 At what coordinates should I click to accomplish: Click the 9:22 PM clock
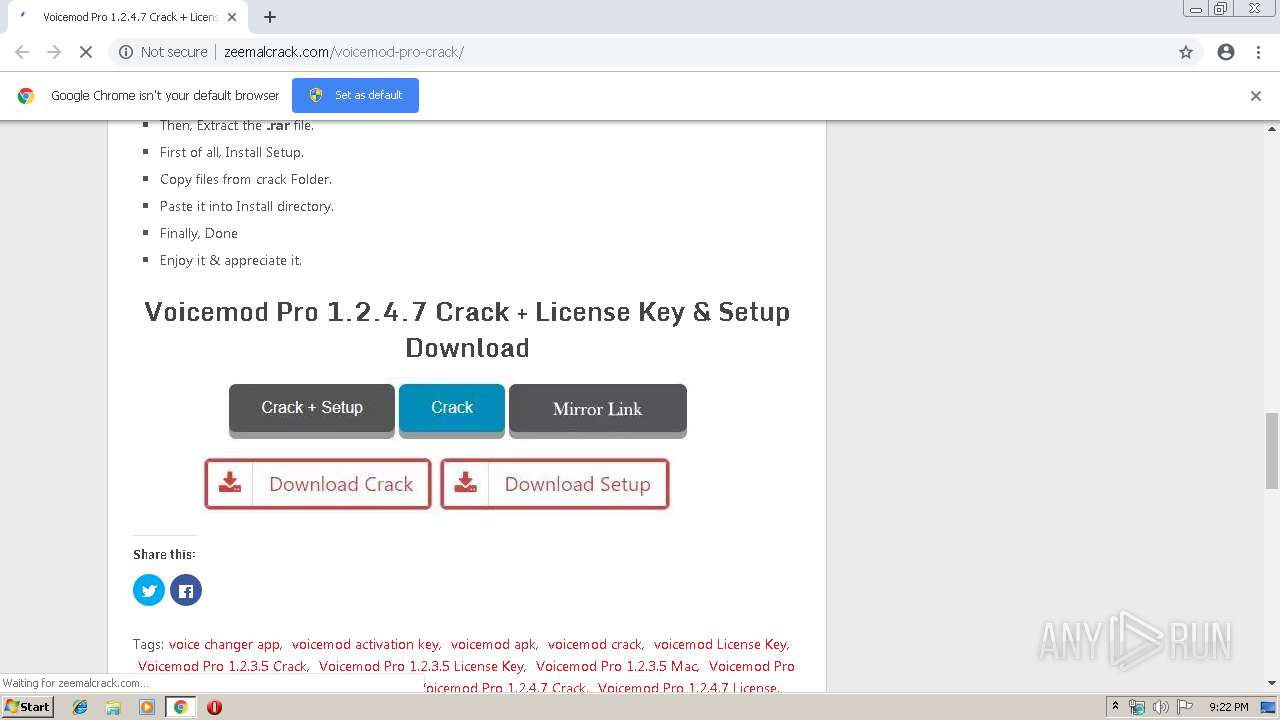point(1228,707)
